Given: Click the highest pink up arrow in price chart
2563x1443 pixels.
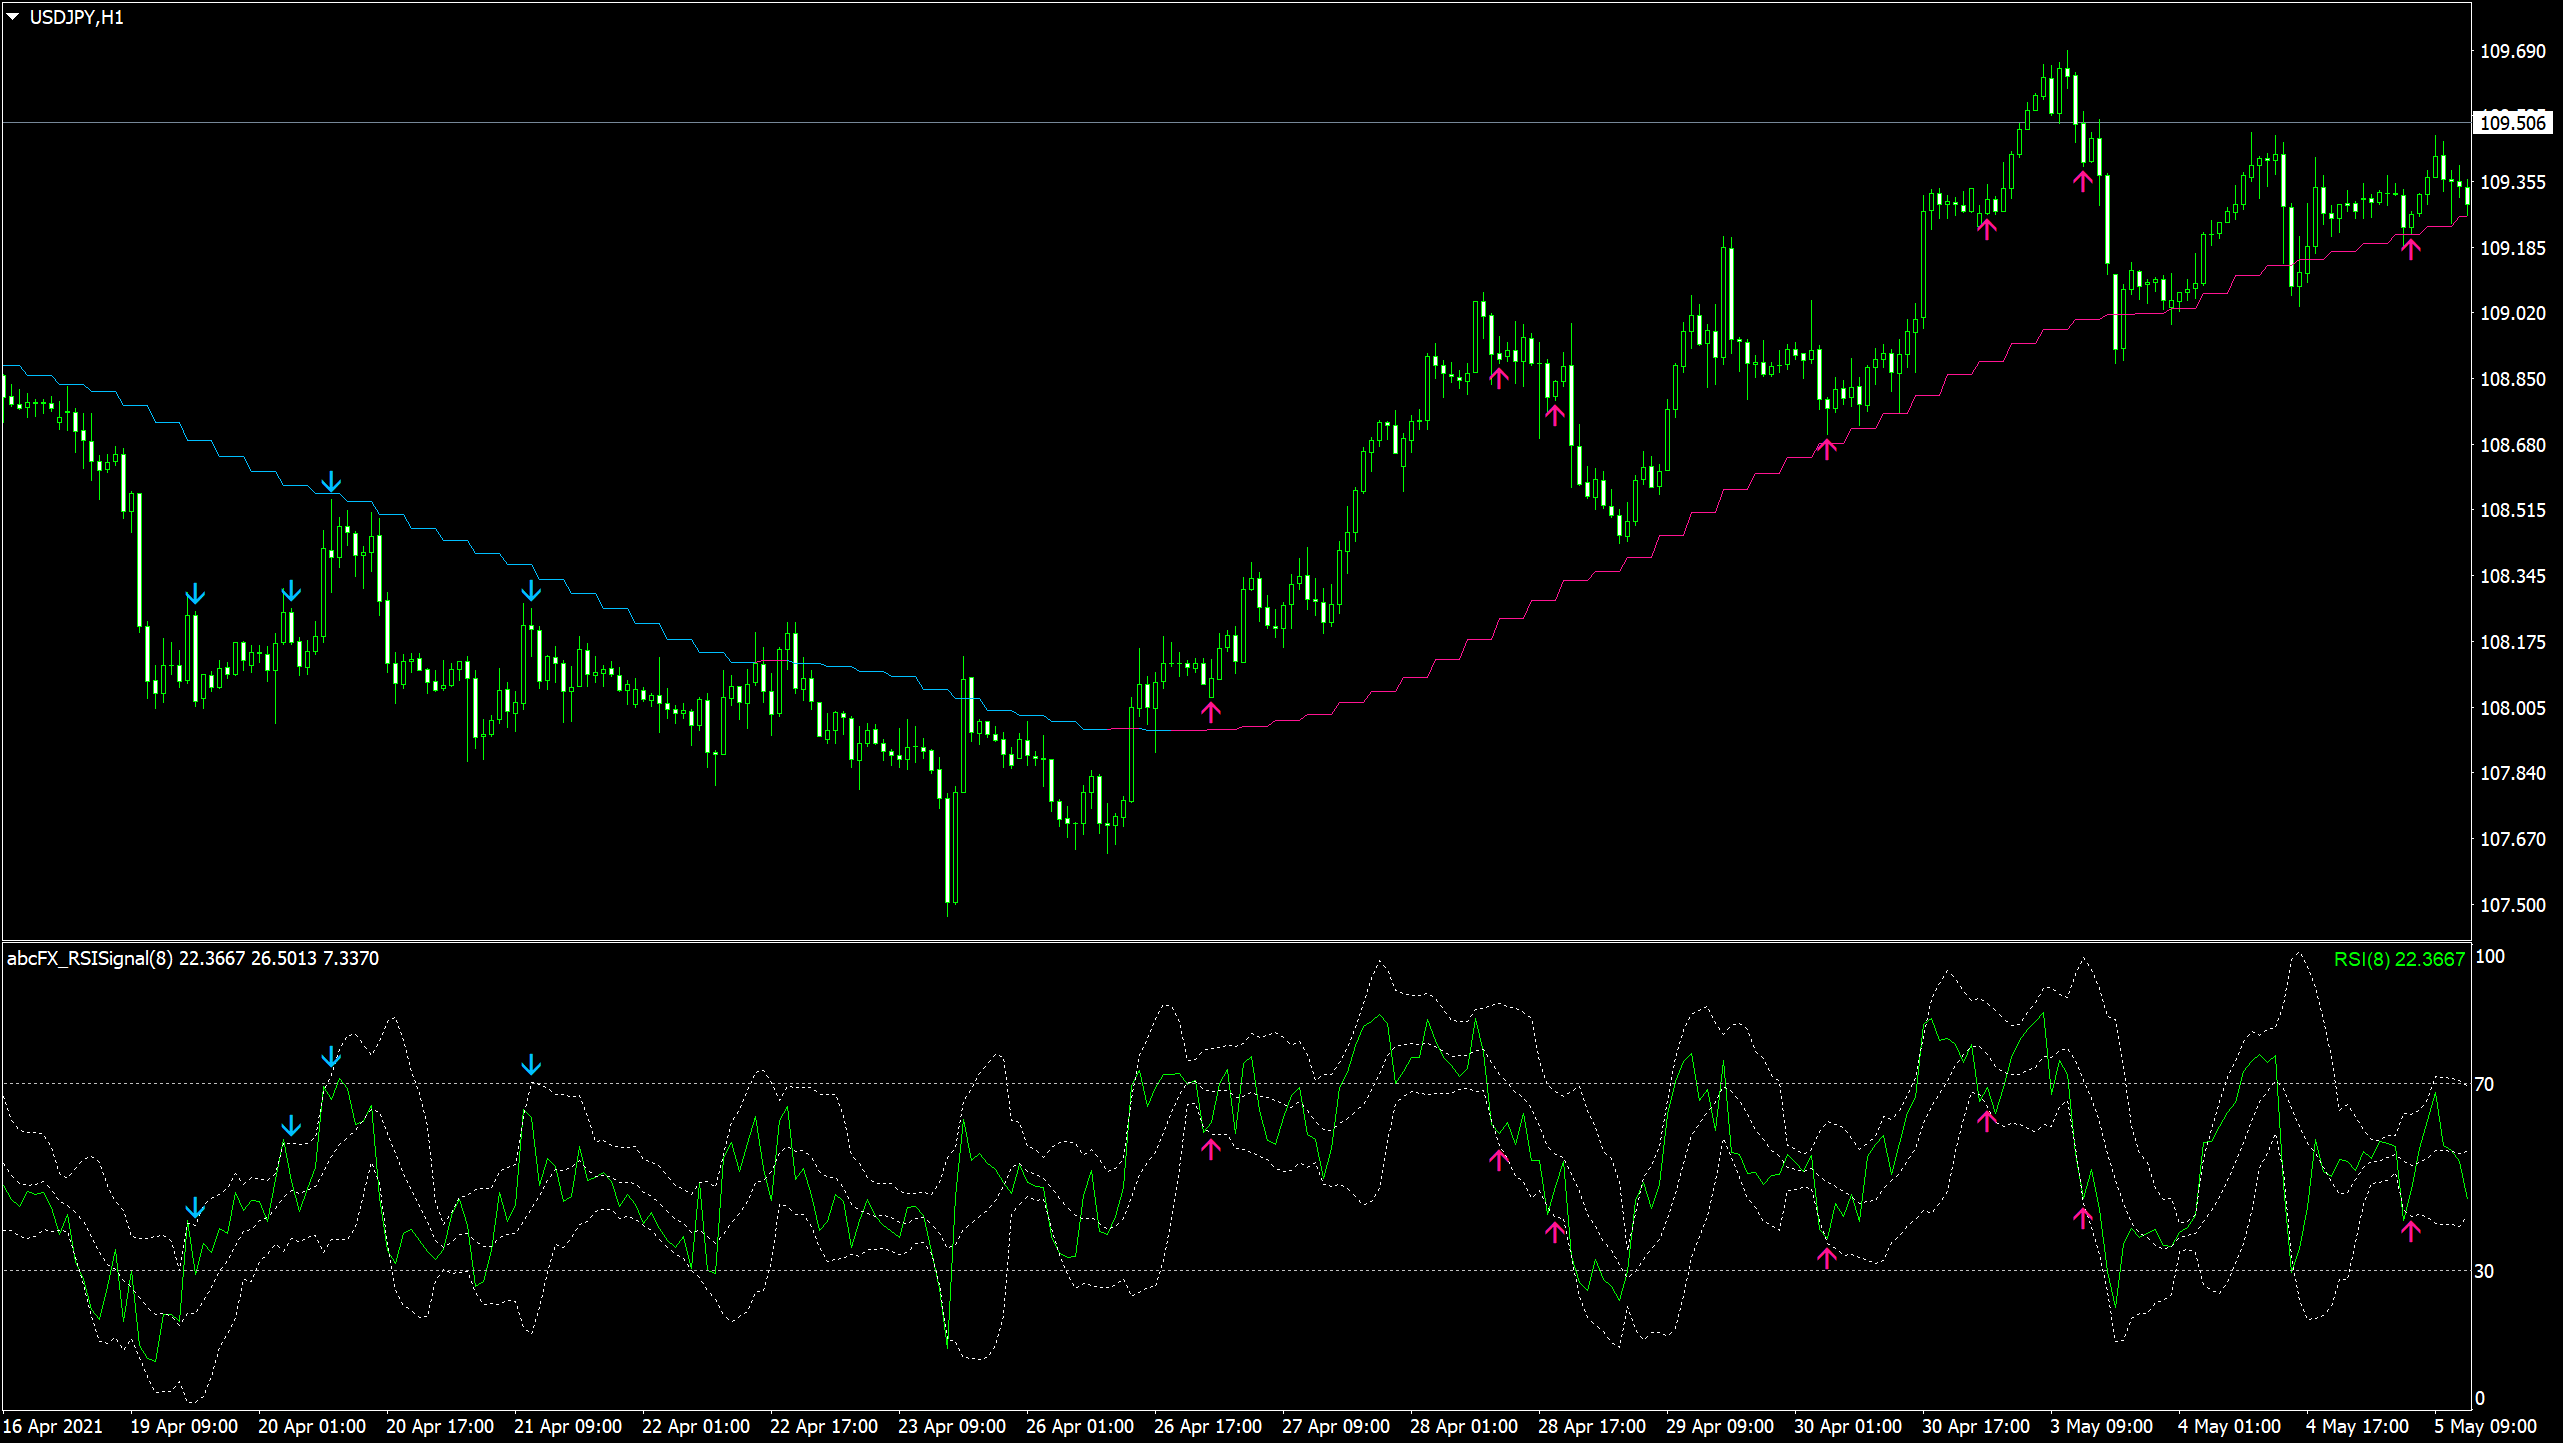Looking at the screenshot, I should [x=2082, y=181].
